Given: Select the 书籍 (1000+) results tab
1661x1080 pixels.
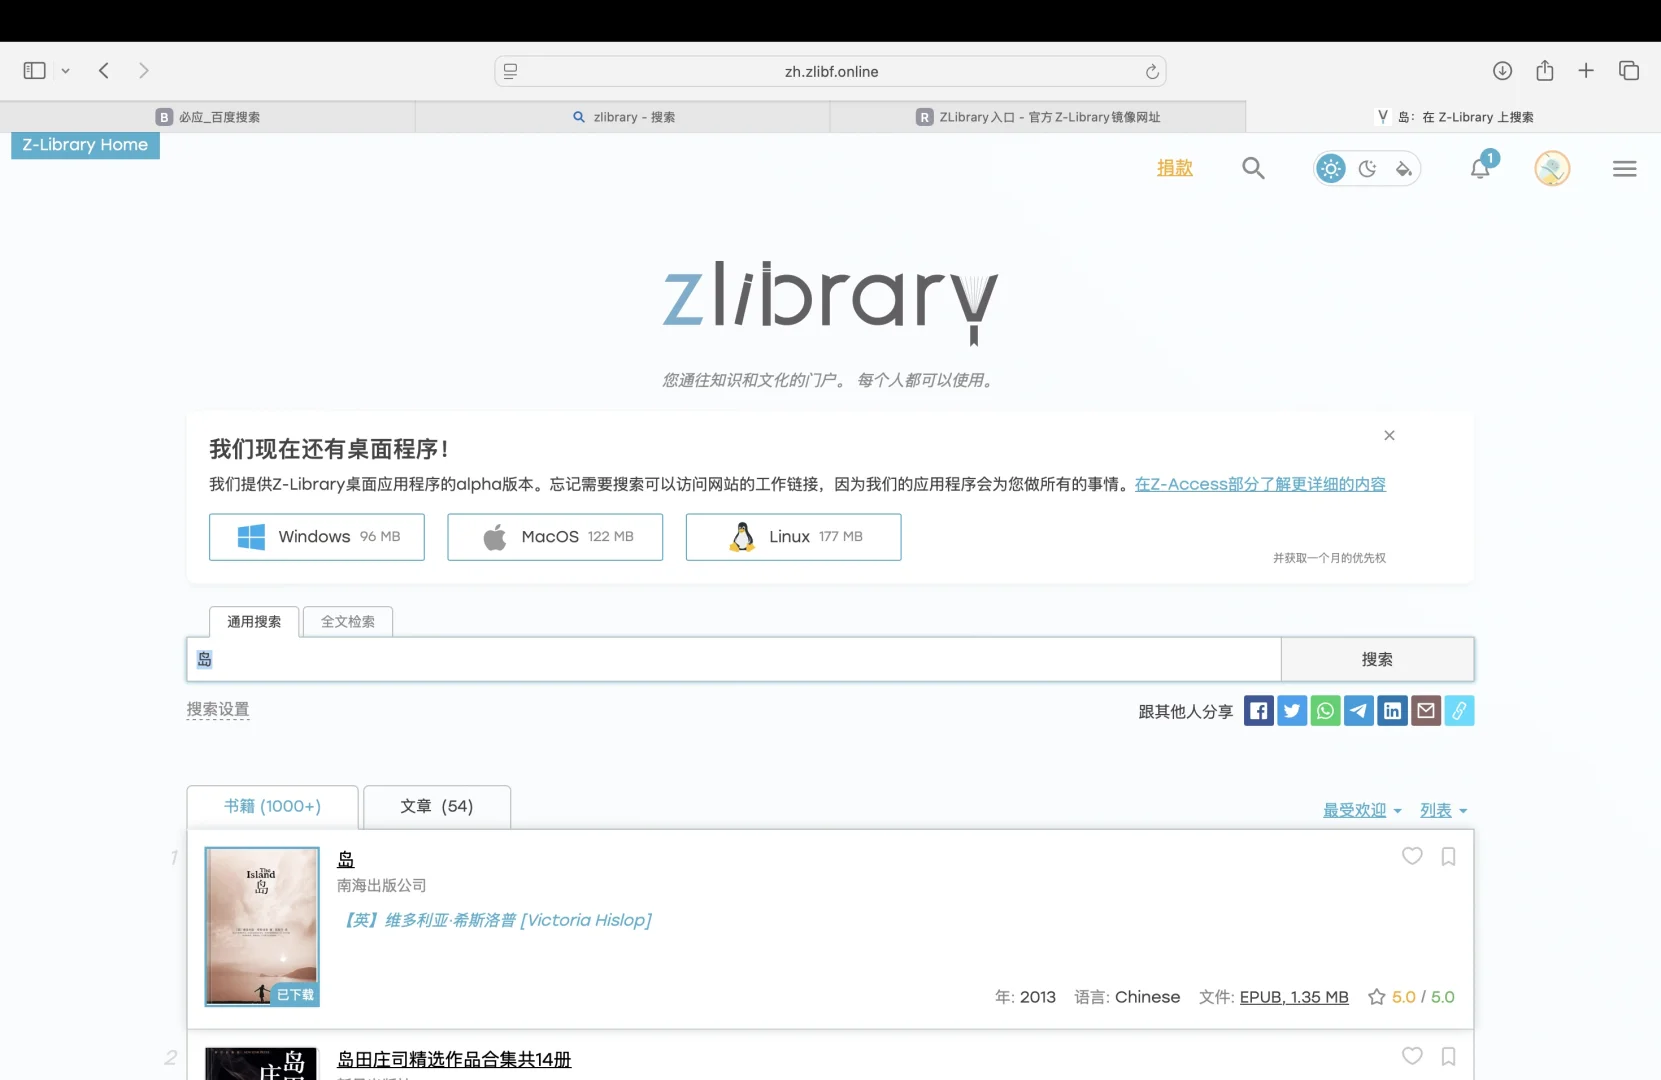Looking at the screenshot, I should (272, 806).
